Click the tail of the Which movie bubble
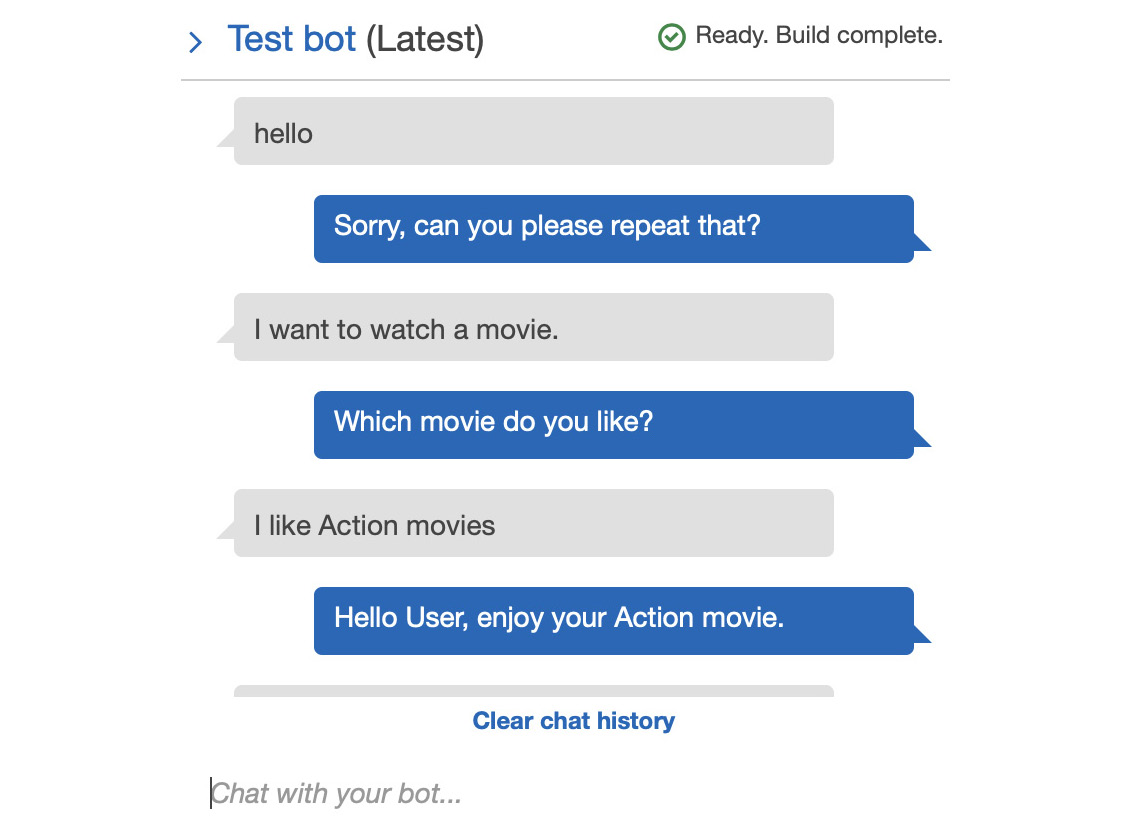1135x823 pixels. 922,439
